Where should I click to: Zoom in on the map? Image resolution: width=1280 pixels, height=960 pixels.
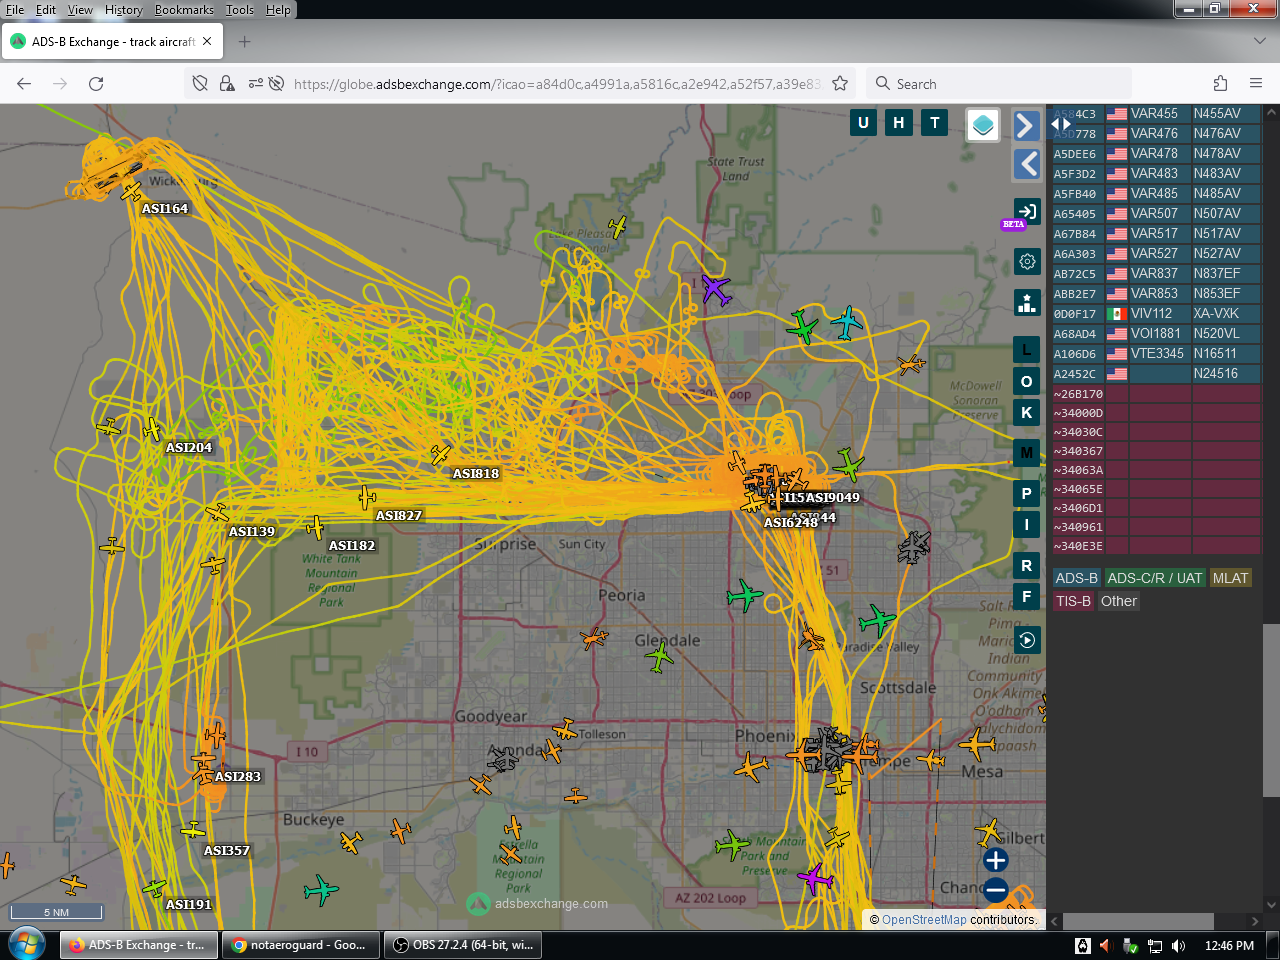(995, 860)
